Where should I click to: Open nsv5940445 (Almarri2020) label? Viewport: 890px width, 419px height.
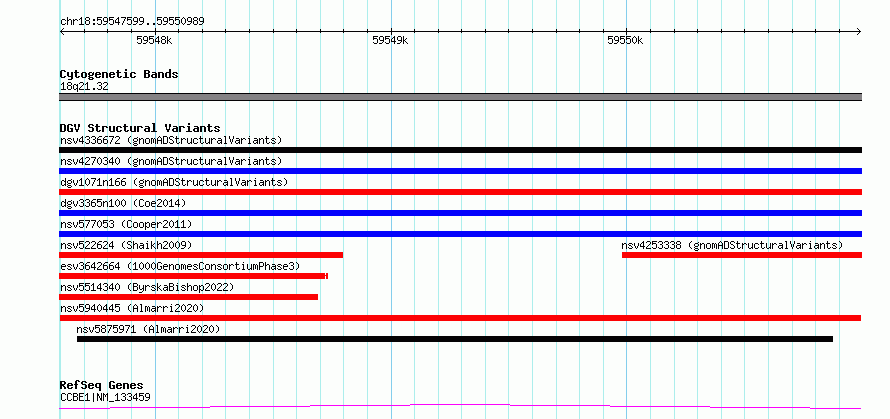tap(132, 308)
